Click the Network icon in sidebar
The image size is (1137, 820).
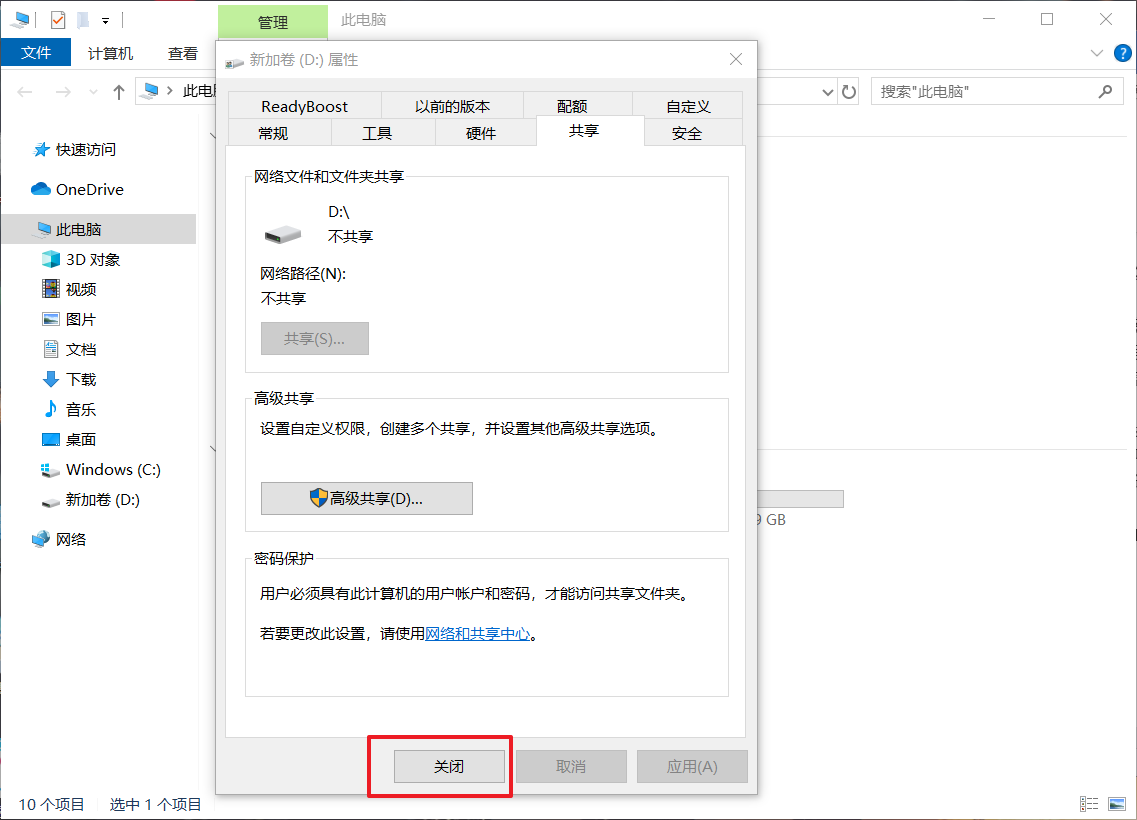[x=41, y=539]
